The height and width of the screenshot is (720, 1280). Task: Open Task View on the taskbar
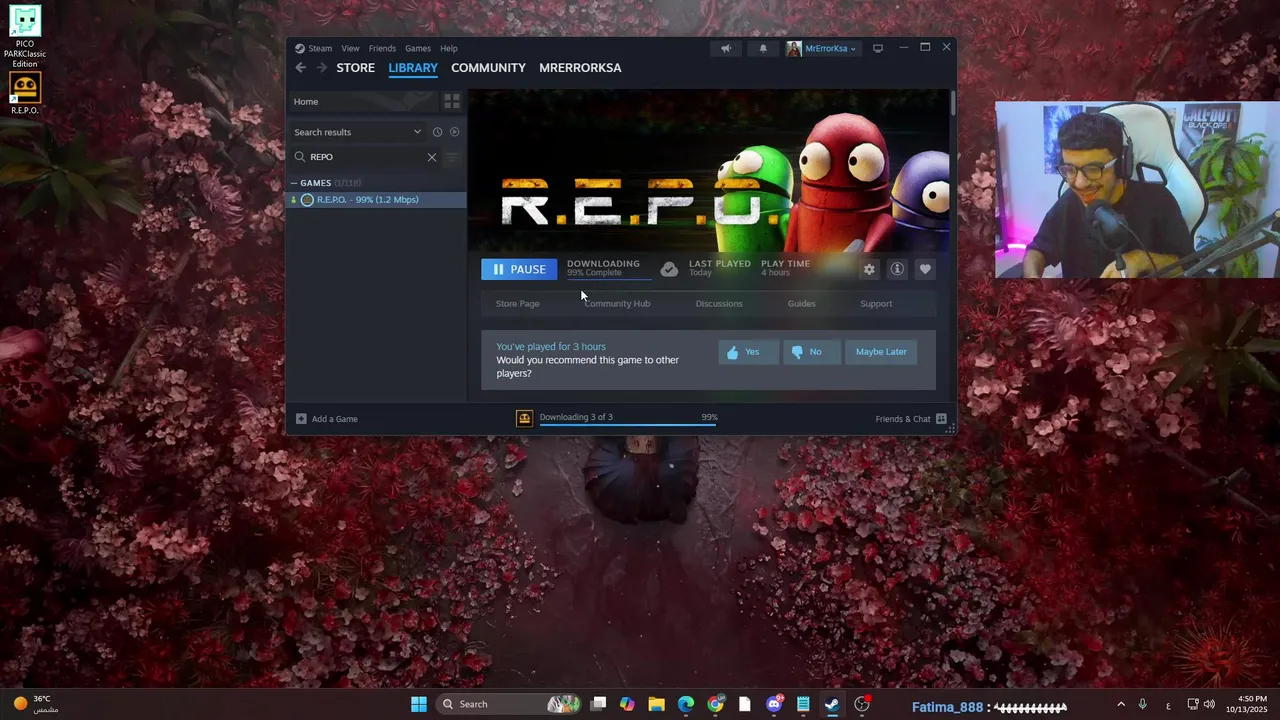coord(598,704)
